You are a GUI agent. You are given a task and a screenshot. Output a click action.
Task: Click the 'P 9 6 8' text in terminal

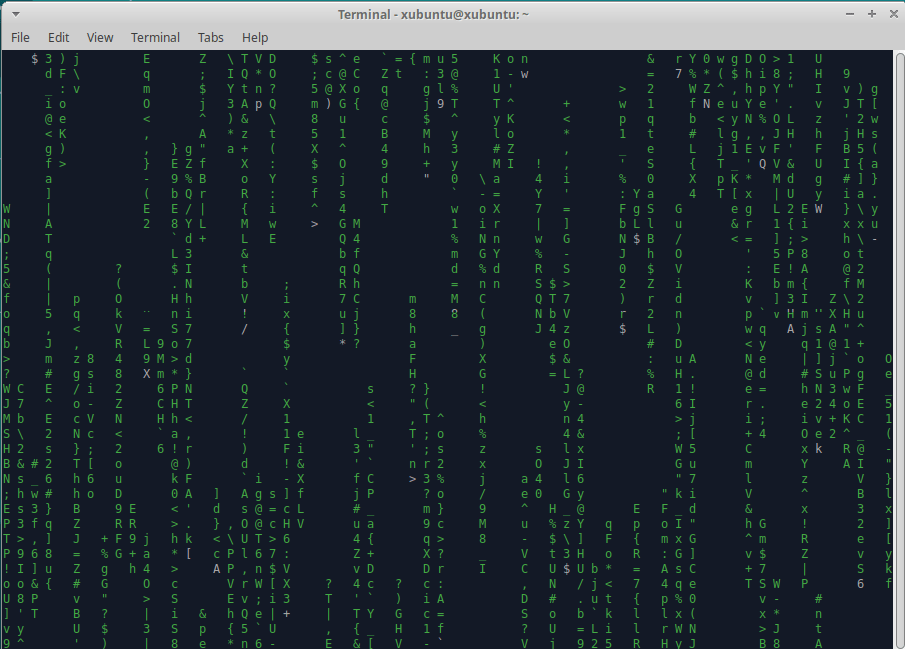pos(27,553)
